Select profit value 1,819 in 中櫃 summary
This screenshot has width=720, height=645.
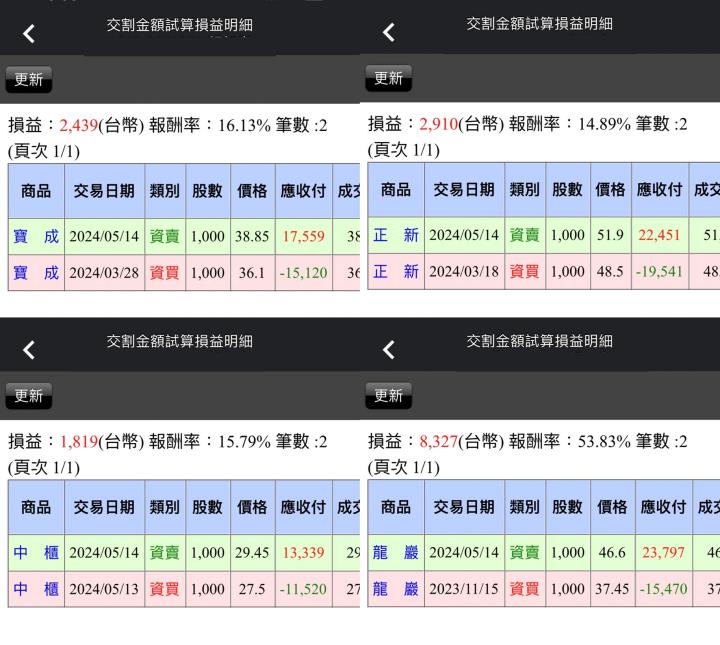[79, 442]
